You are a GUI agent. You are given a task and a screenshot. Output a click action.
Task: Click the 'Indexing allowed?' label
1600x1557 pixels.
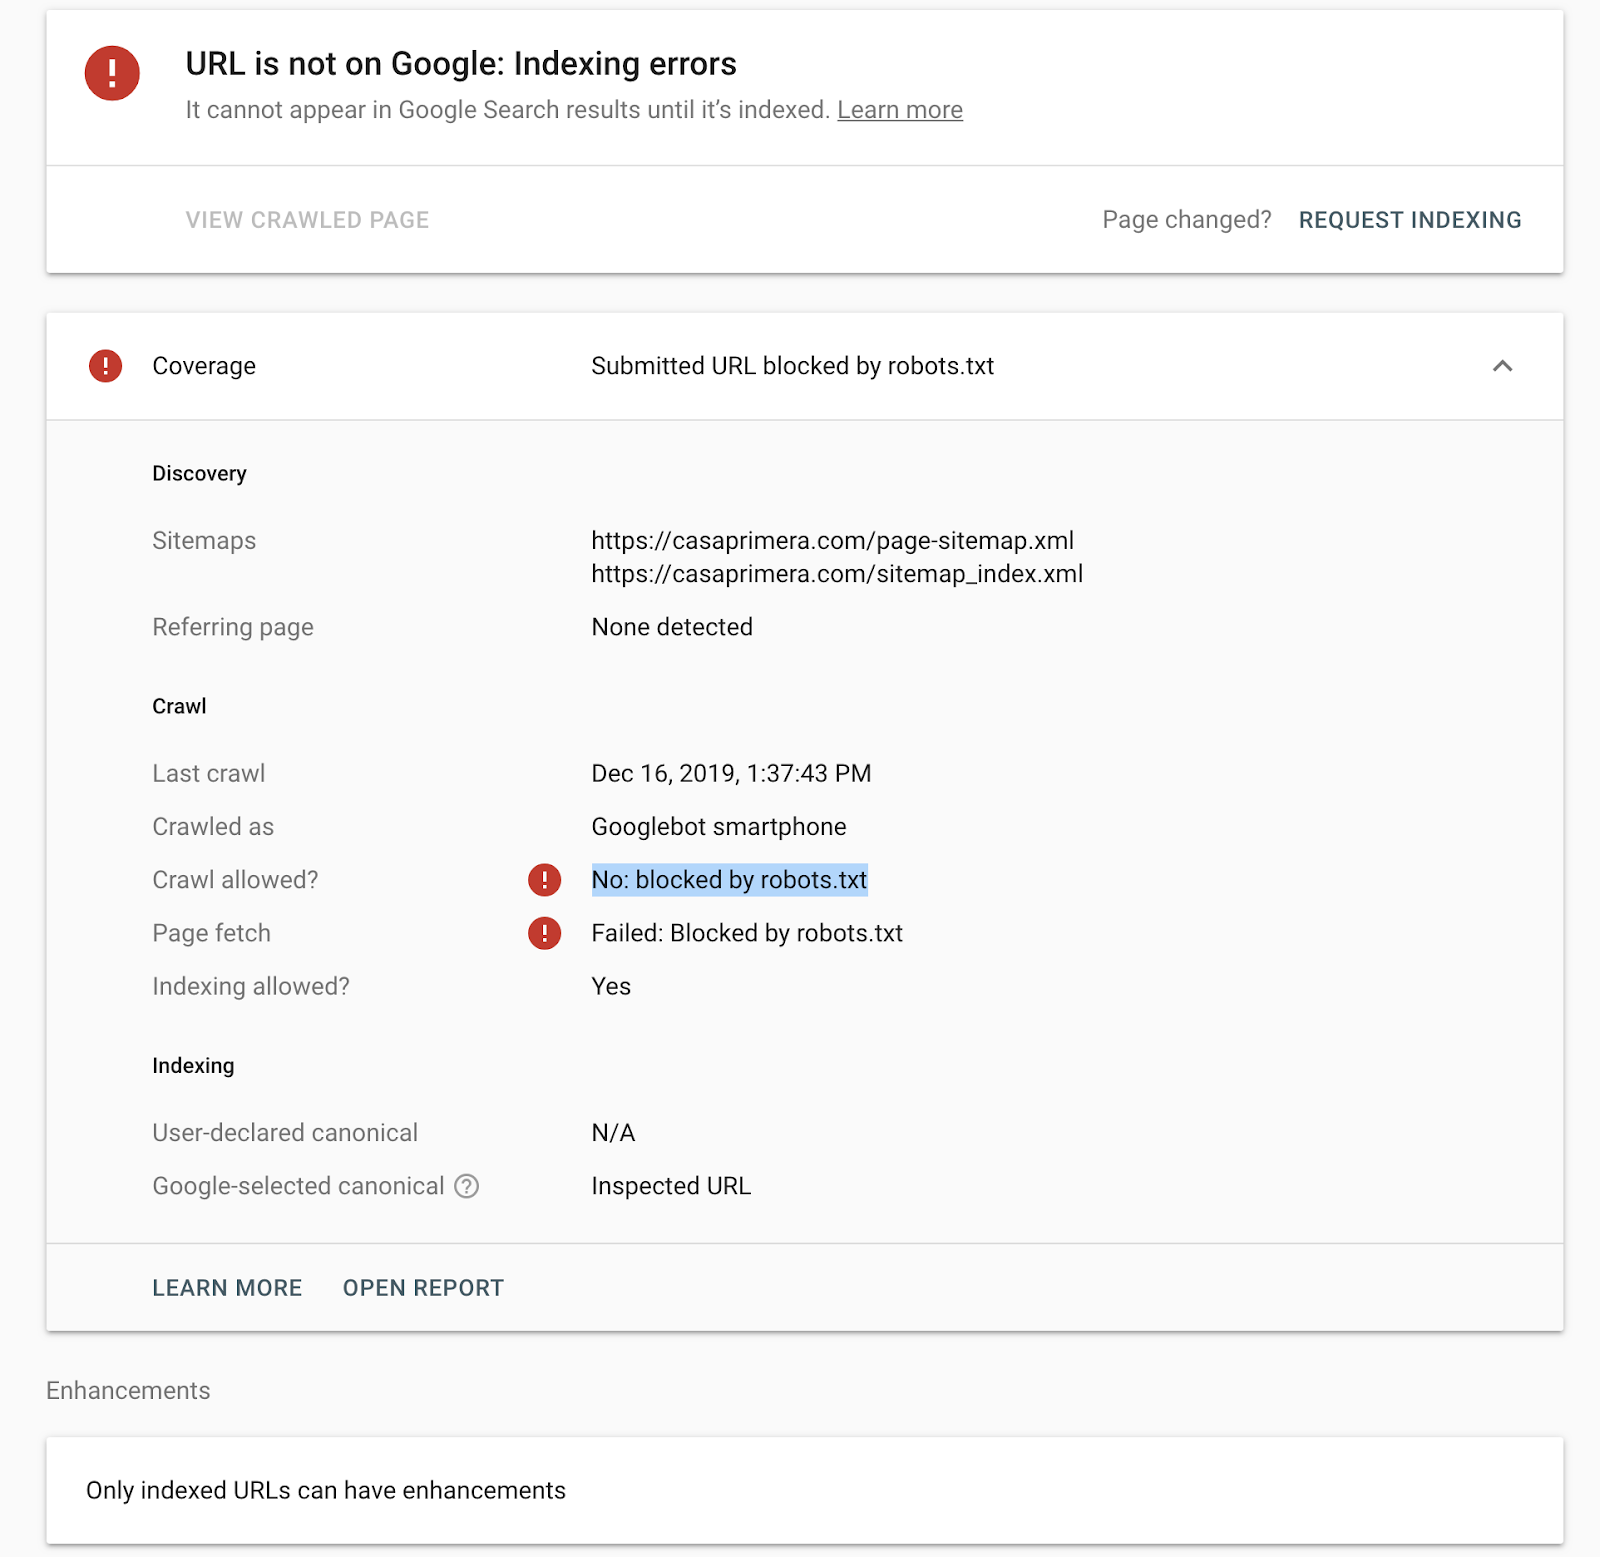[x=251, y=986]
